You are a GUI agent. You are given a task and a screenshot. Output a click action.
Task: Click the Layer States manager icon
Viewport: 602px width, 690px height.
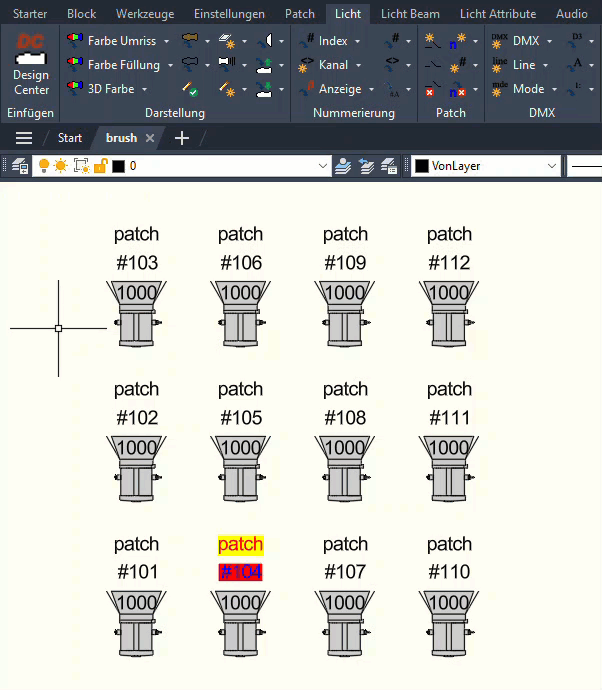389,166
